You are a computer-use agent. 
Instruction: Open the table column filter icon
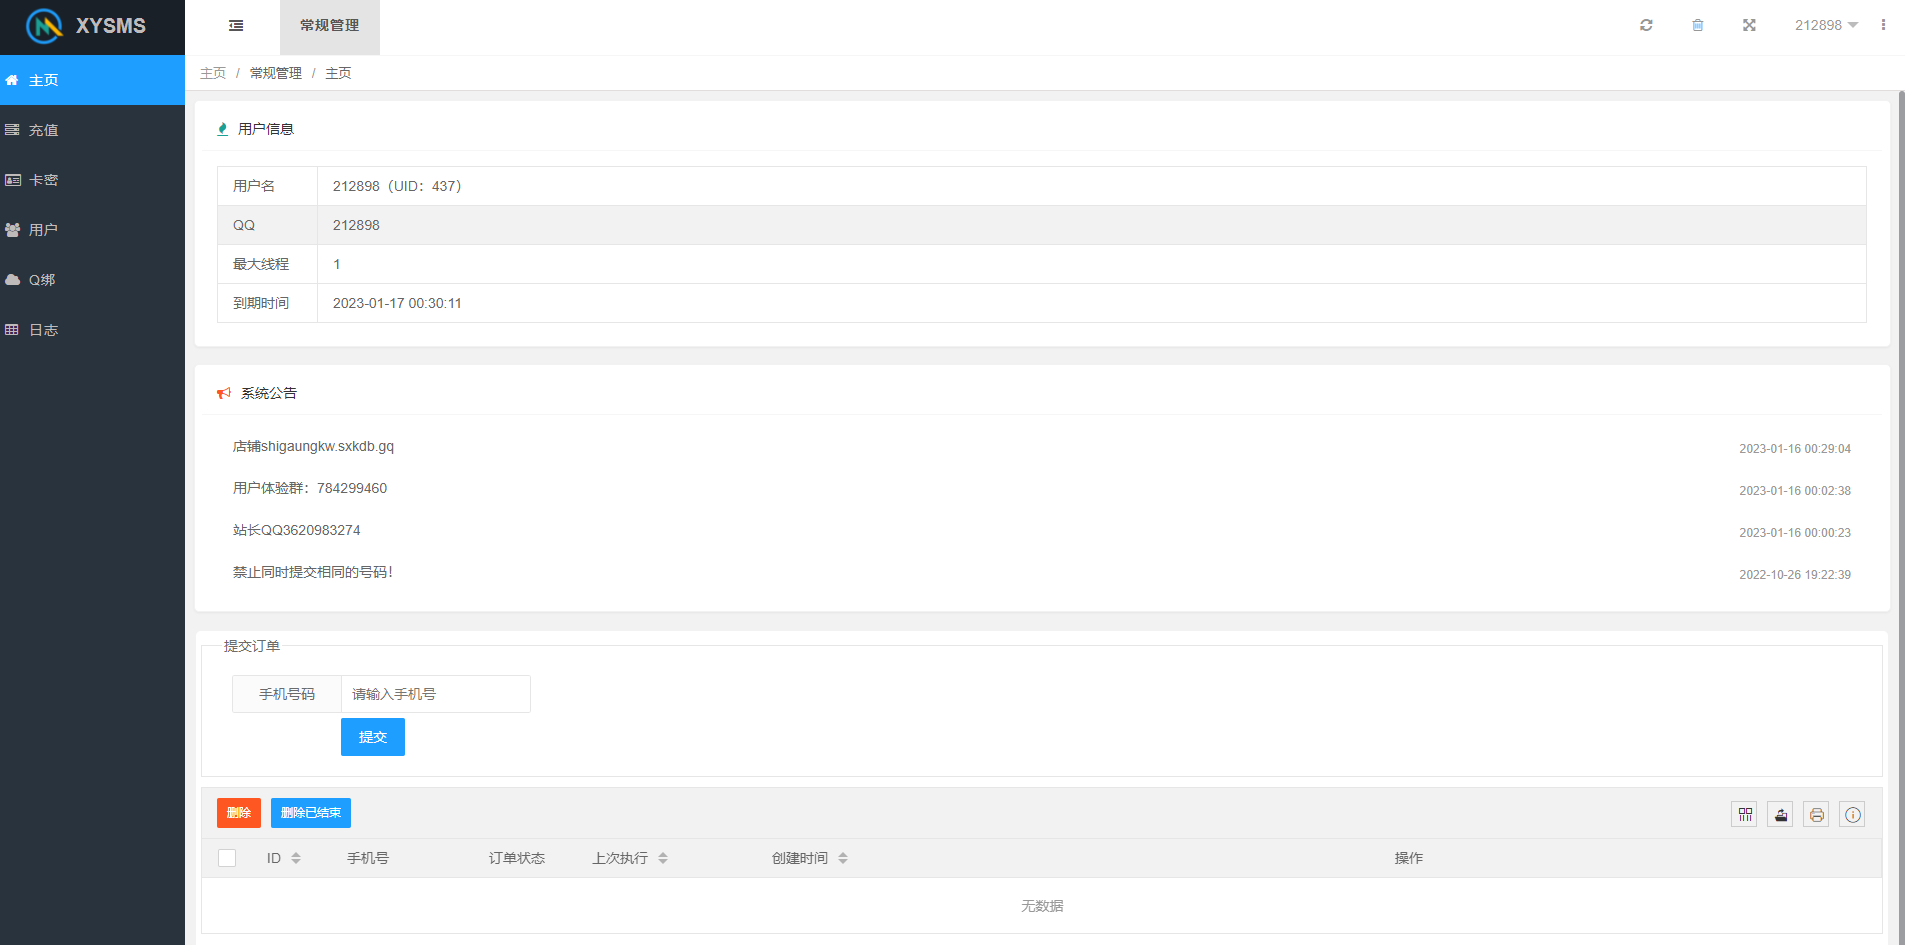(1744, 815)
